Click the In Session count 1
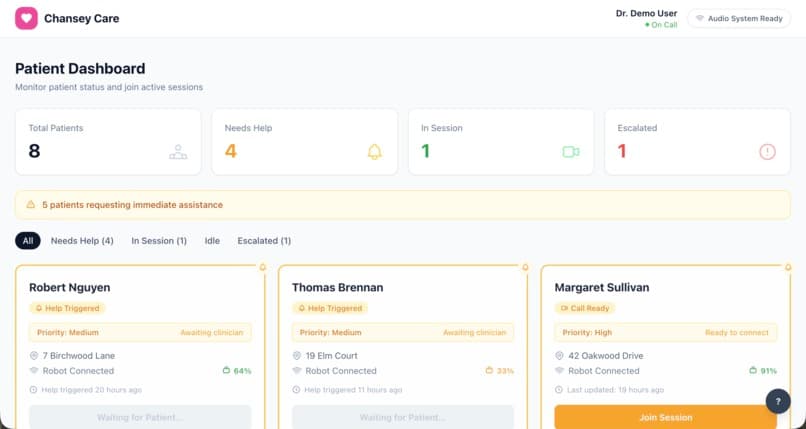The height and width of the screenshot is (429, 806). (x=426, y=151)
